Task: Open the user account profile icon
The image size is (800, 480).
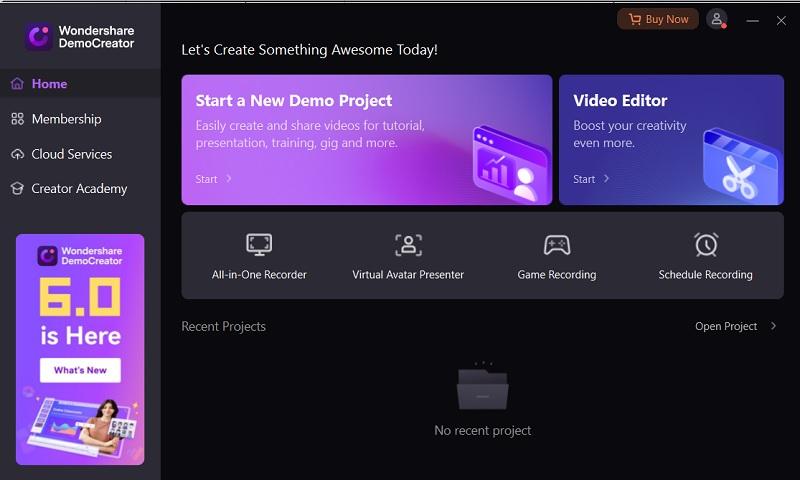Action: [x=716, y=19]
